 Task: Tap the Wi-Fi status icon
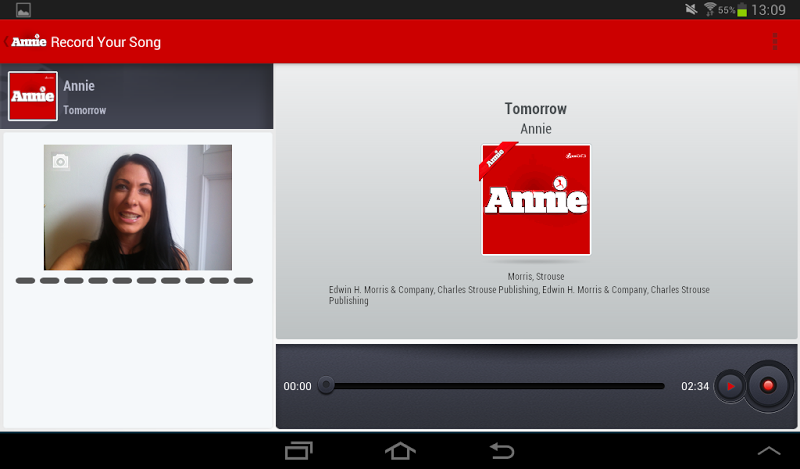point(710,9)
